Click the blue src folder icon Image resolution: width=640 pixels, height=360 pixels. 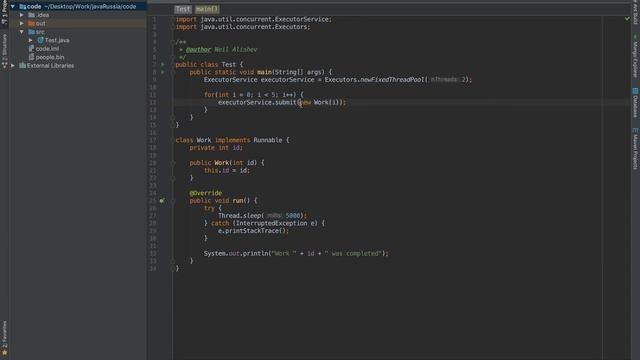click(x=31, y=32)
